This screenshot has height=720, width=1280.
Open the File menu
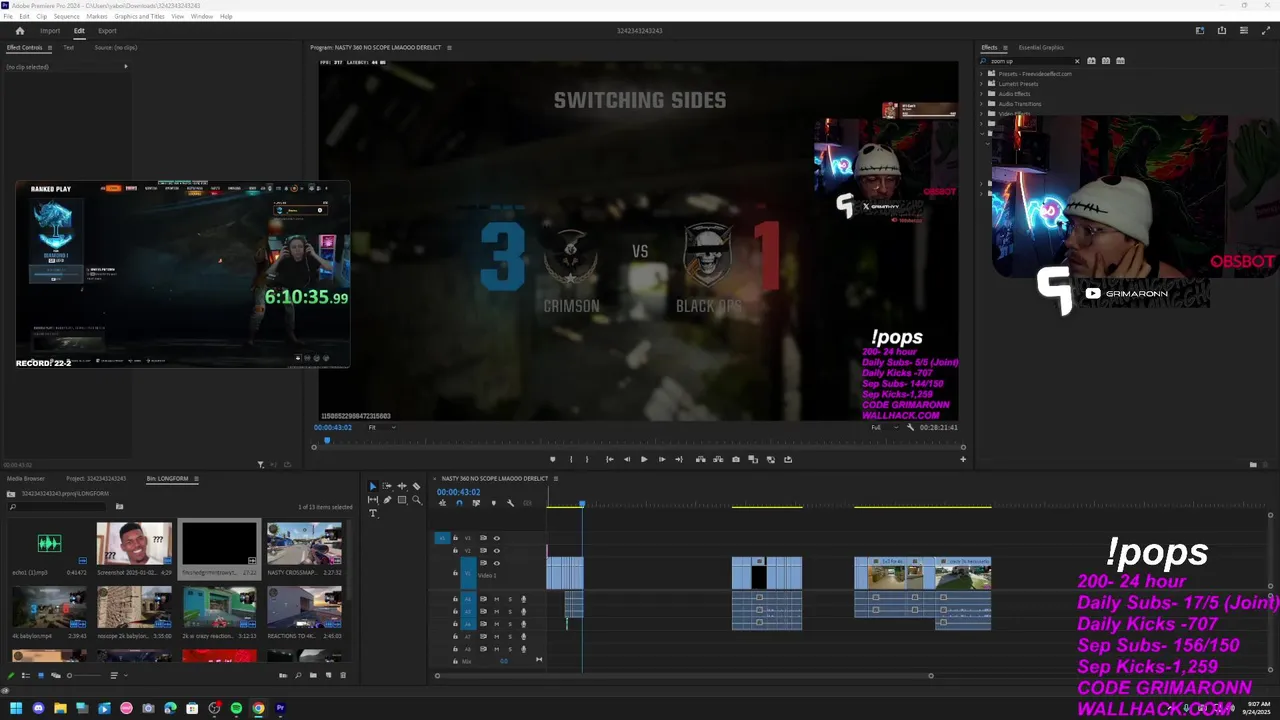[x=8, y=17]
